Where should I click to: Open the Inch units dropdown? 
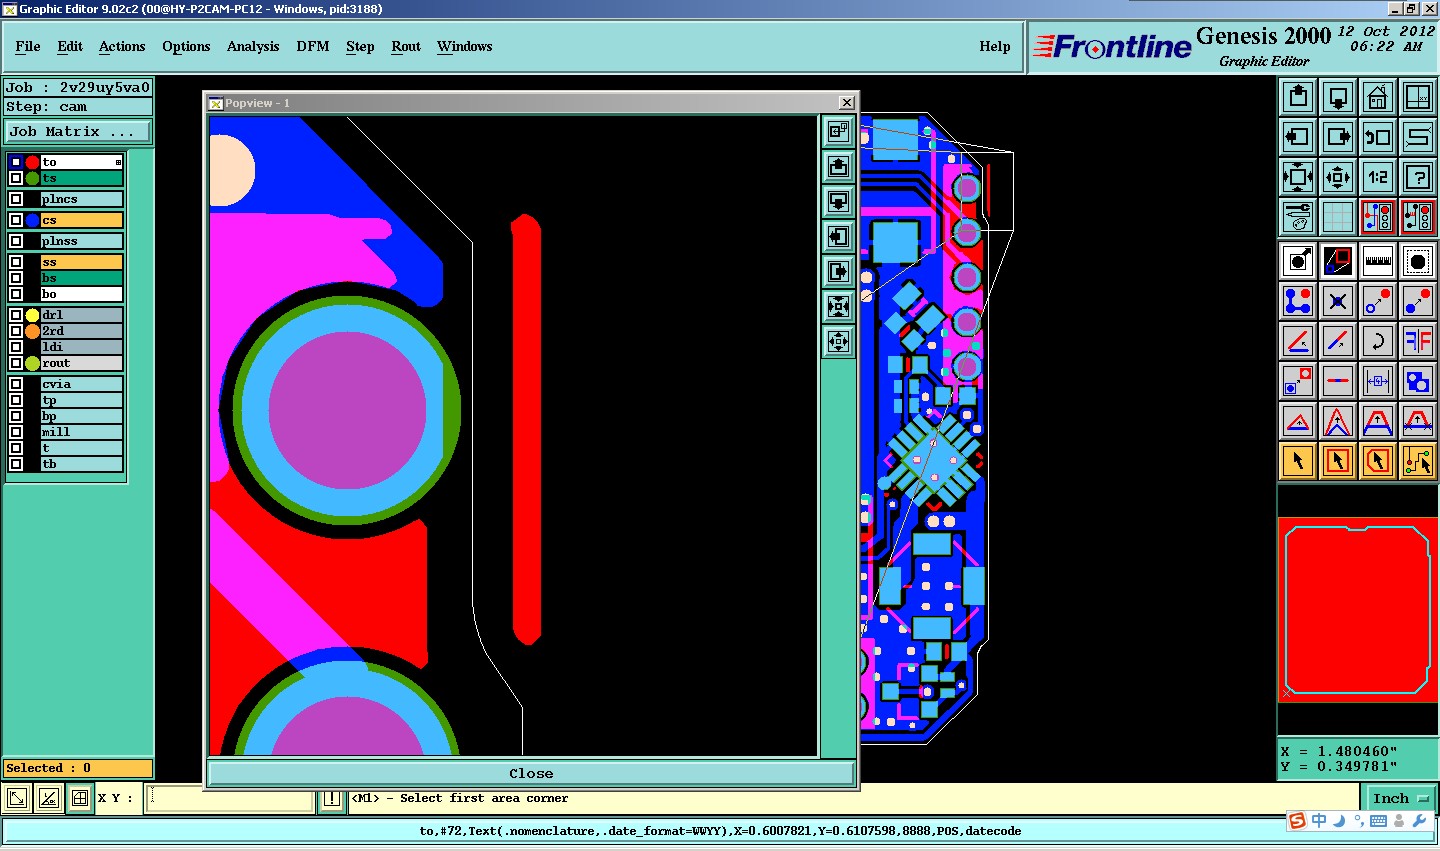click(1400, 798)
